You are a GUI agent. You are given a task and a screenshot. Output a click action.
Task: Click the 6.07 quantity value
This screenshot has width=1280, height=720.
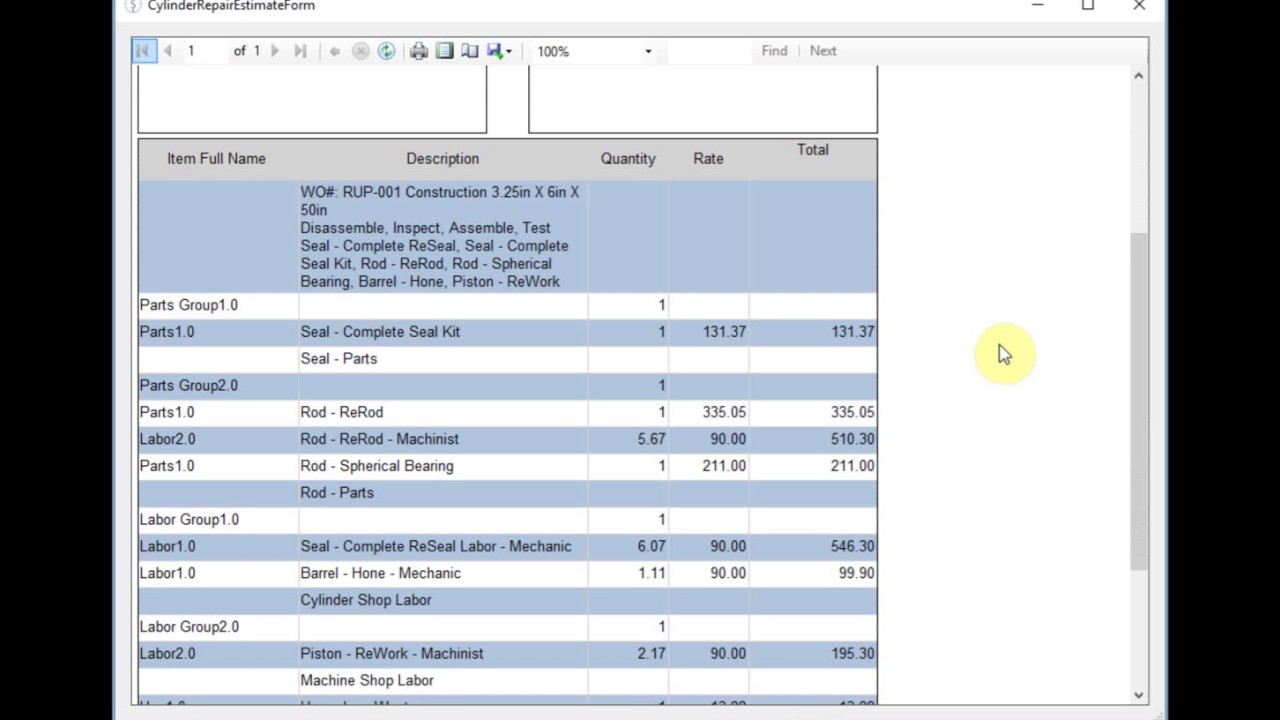pyautogui.click(x=651, y=546)
